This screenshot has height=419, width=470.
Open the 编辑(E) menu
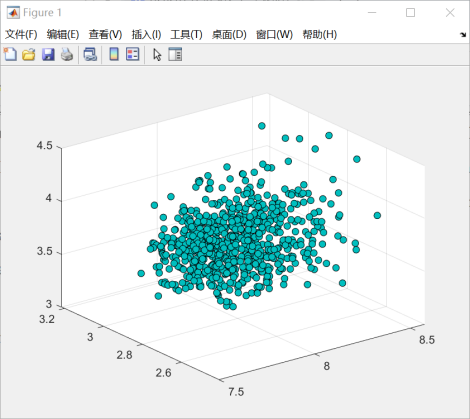coord(63,34)
